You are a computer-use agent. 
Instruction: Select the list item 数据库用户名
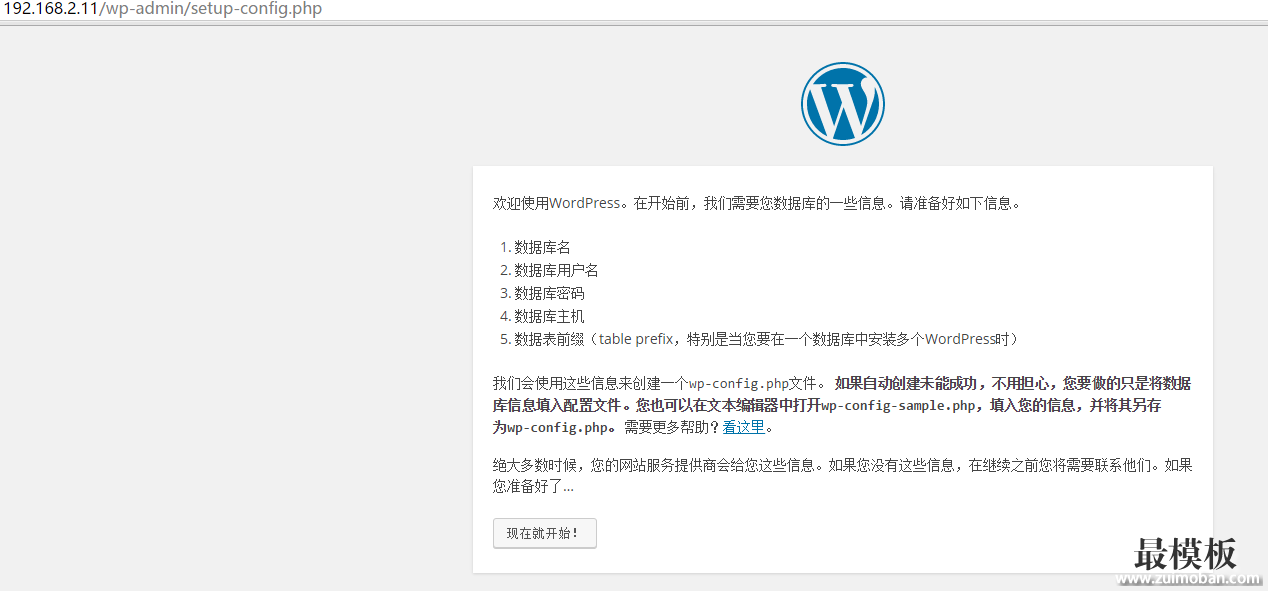[x=556, y=270]
